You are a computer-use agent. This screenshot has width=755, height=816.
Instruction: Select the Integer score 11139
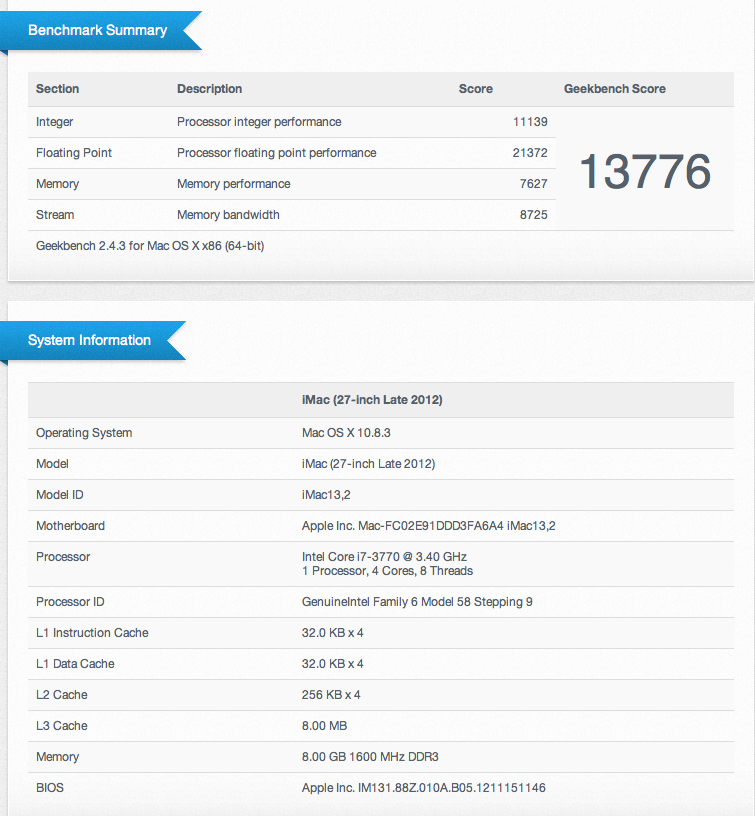click(530, 122)
